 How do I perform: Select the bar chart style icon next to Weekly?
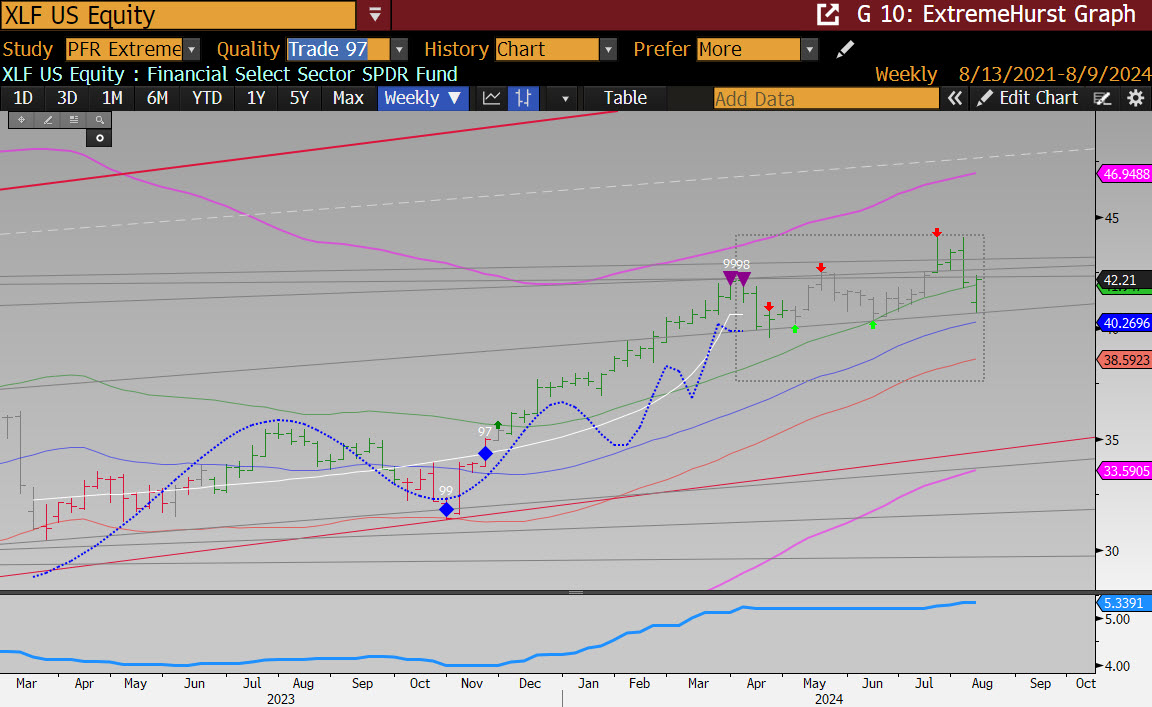(x=523, y=98)
